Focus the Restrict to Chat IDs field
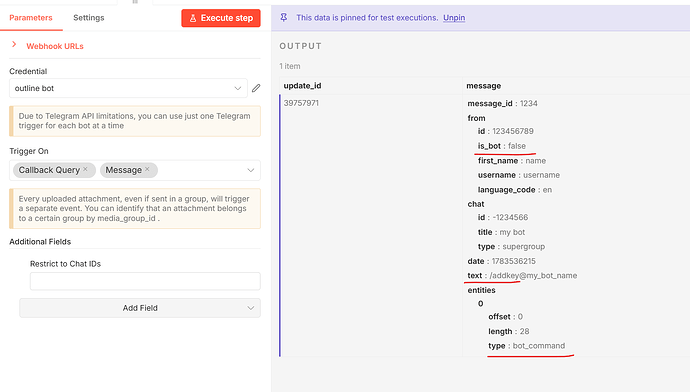 pos(145,281)
